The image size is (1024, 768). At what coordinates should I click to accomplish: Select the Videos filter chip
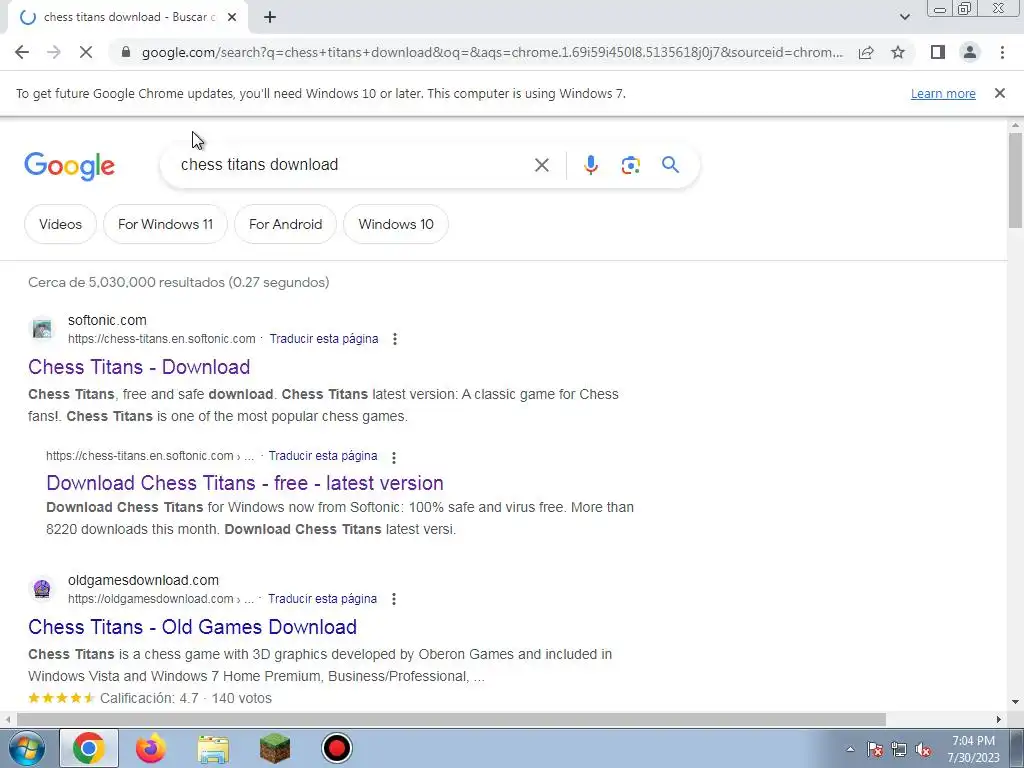pos(60,224)
